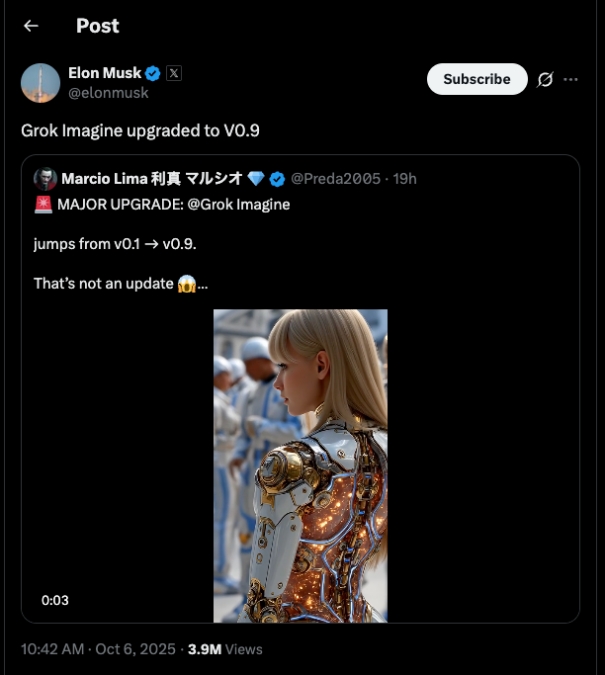Click the X affiliation badge next to Elon Musk
The height and width of the screenshot is (675, 605).
coord(174,73)
